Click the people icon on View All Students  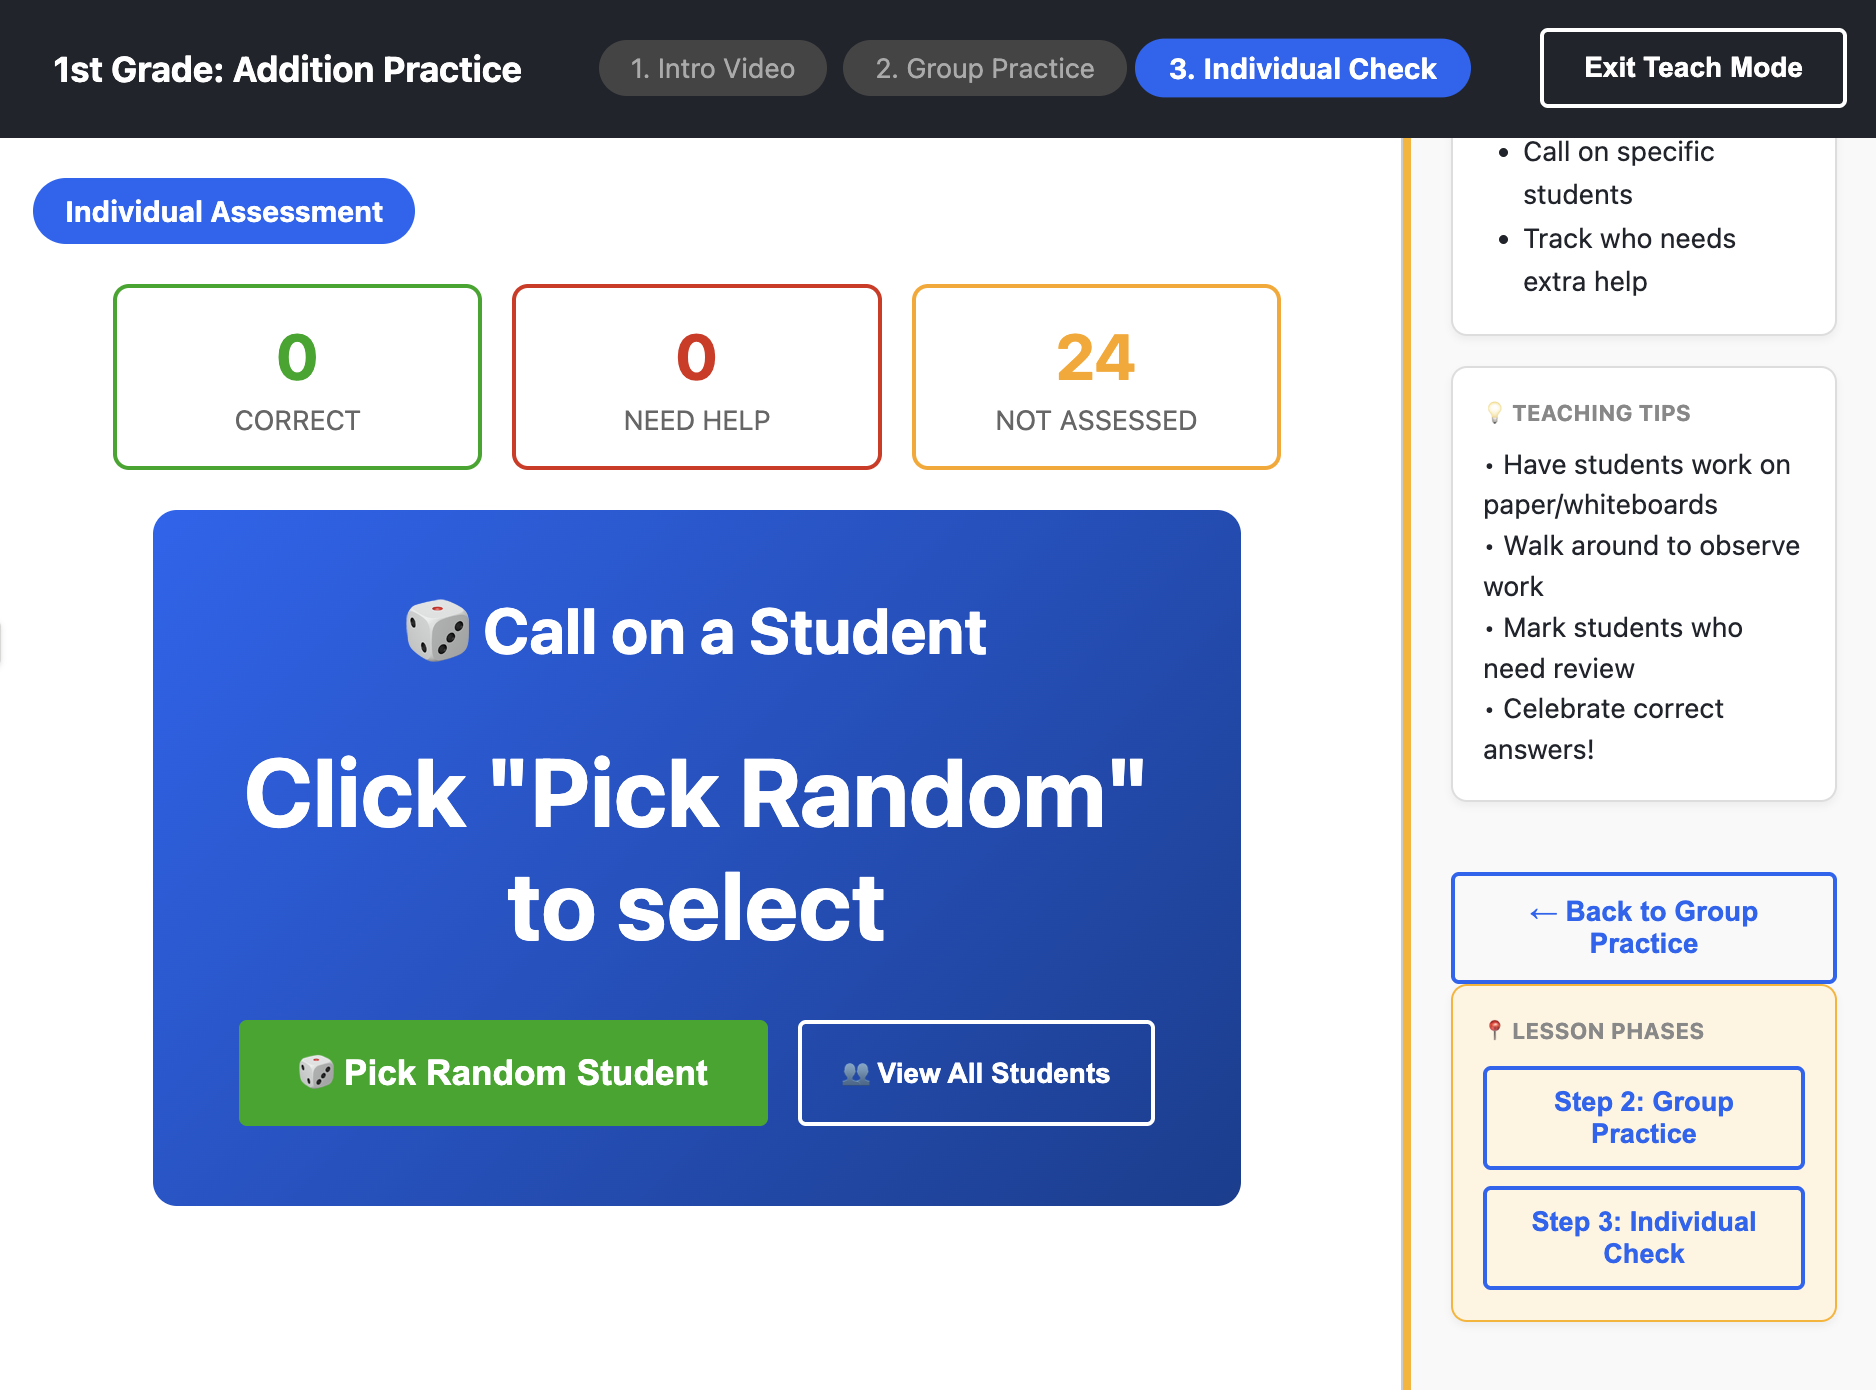coord(855,1073)
